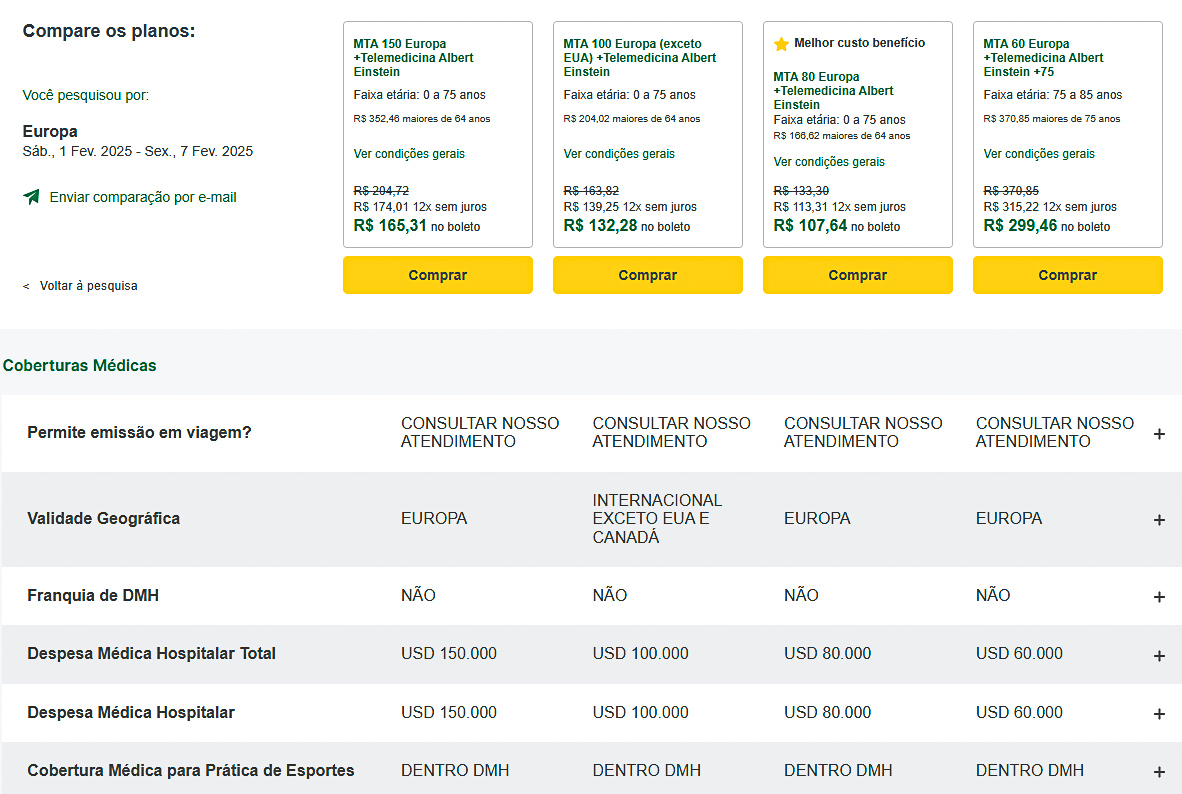Expand the Validade Geográfica row
This screenshot has height=794, width=1182.
(x=1159, y=520)
